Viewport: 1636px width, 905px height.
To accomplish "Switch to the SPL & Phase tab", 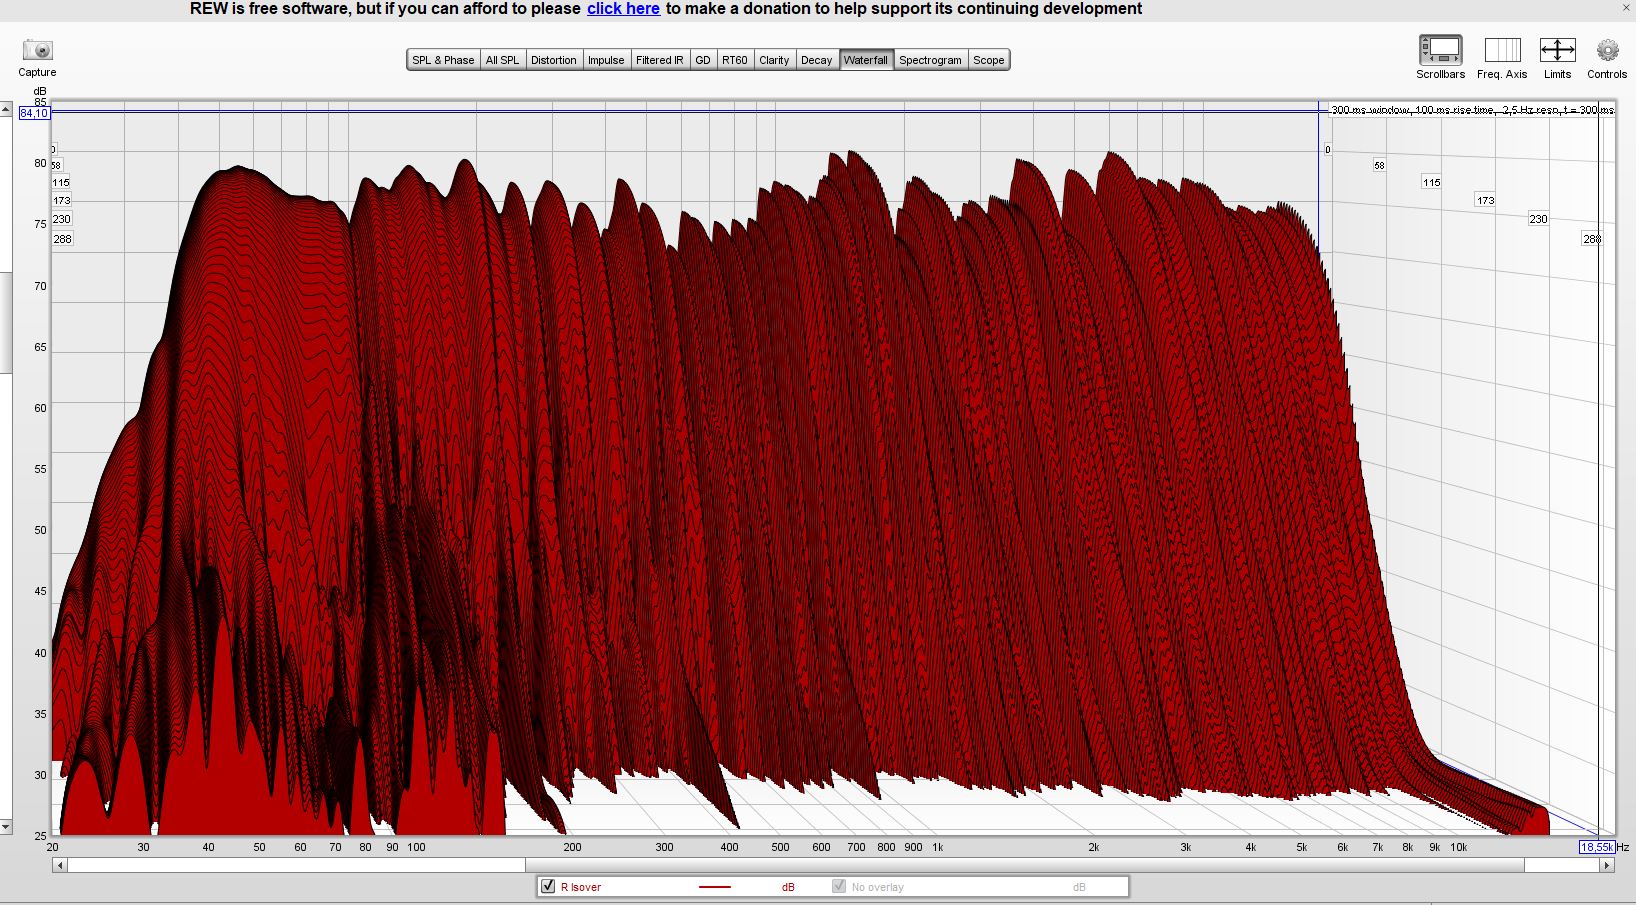I will pyautogui.click(x=443, y=60).
